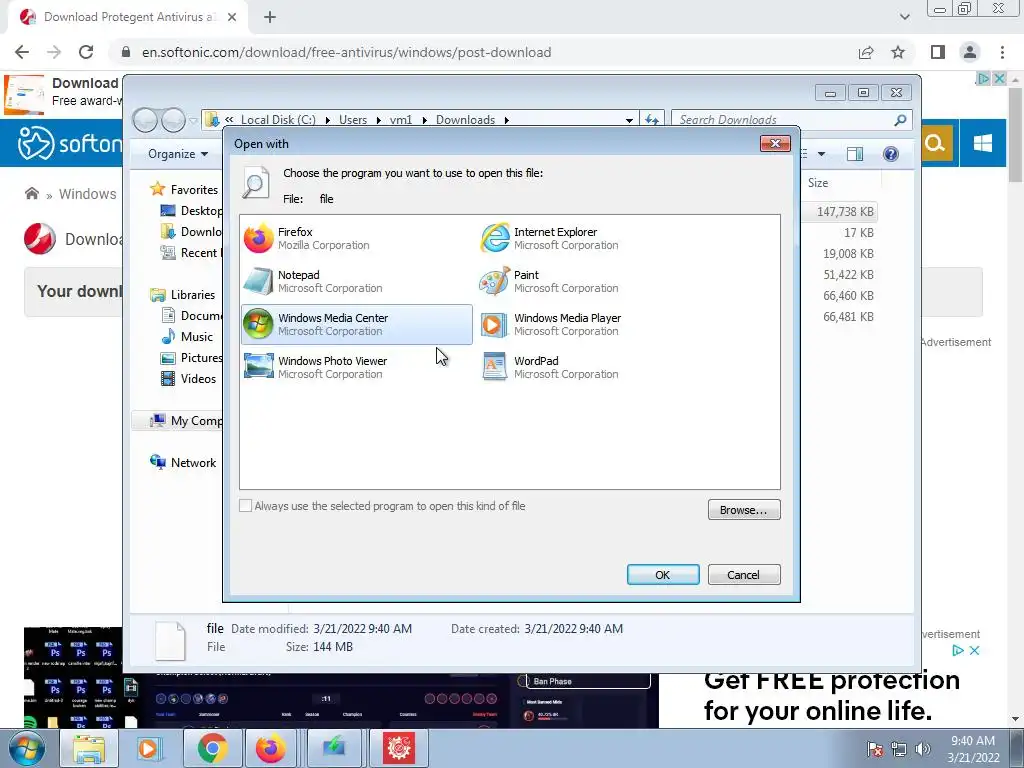Open the Chrome profile avatar
Screen dimensions: 1024x768
coord(970,52)
